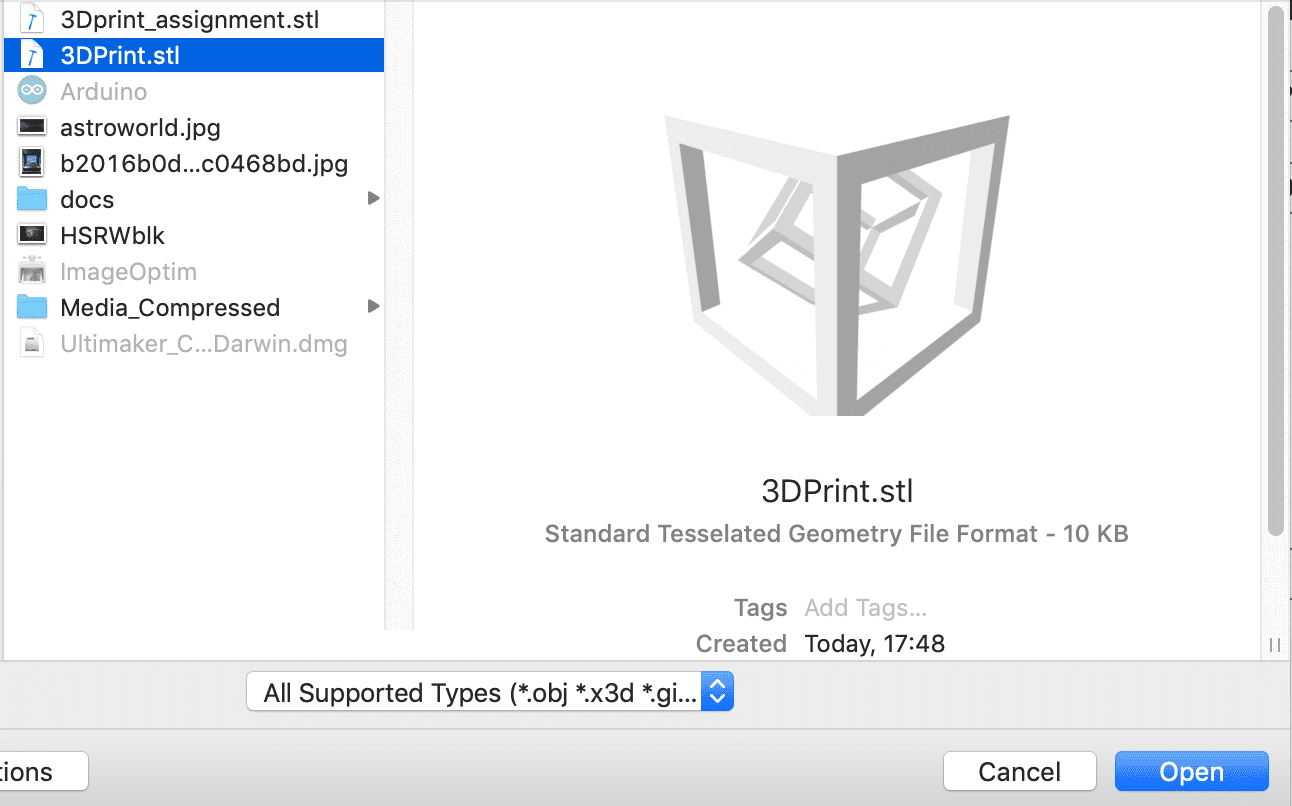The image size is (1292, 806).
Task: Click the 3D cube preview thumbnail
Action: pos(838,265)
